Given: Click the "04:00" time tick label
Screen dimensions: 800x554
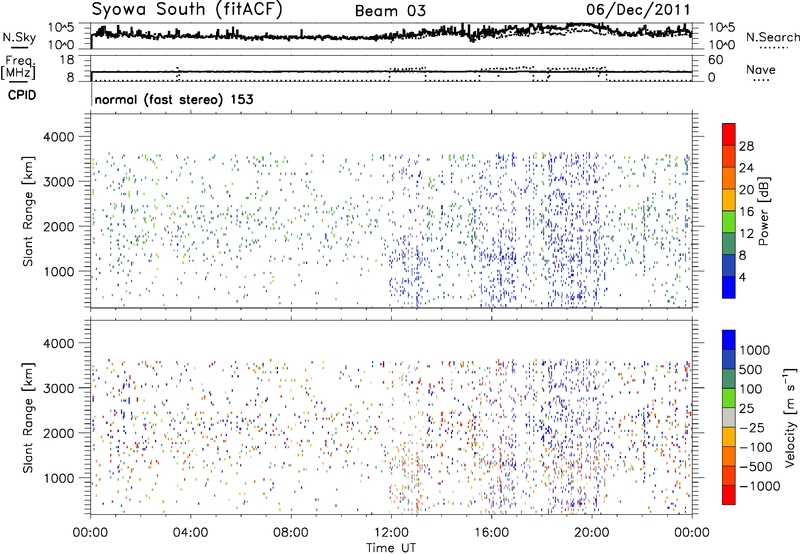Looking at the screenshot, I should pyautogui.click(x=190, y=533).
